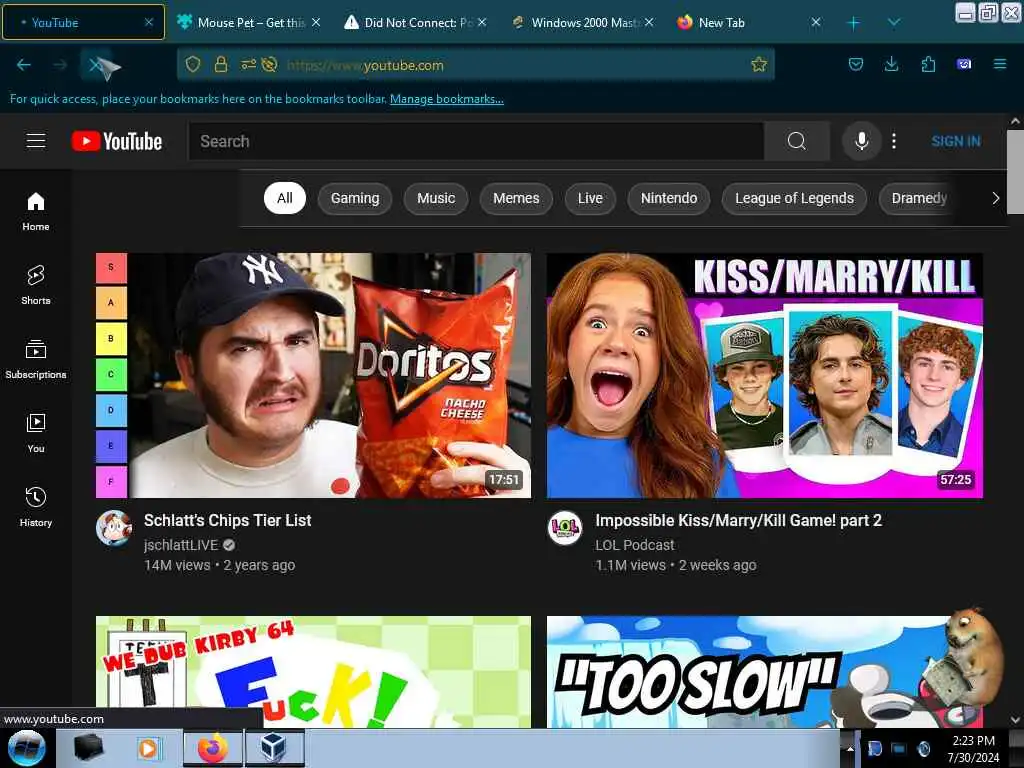Open the You section in sidebar
This screenshot has height=768, width=1024.
pos(36,433)
